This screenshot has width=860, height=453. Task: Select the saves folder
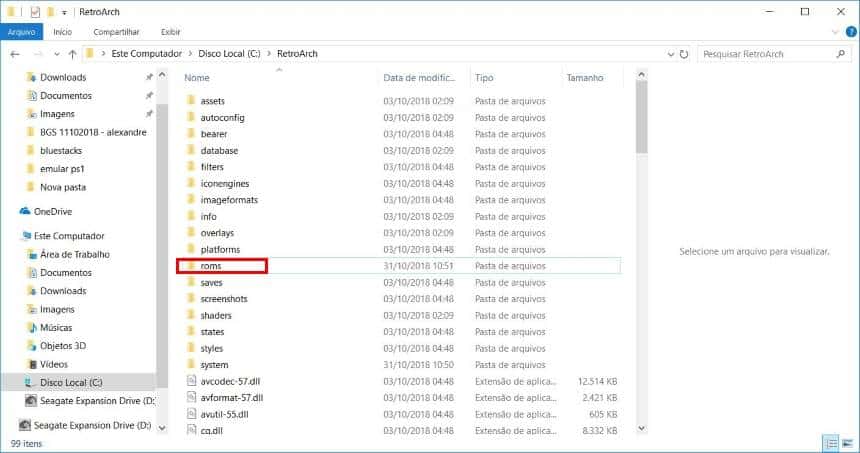pos(211,282)
